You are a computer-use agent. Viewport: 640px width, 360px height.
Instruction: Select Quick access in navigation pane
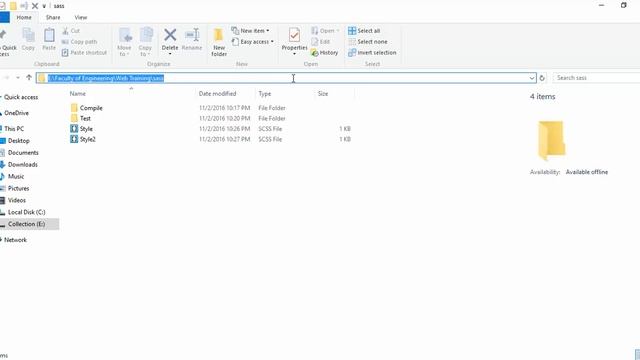pos(21,97)
